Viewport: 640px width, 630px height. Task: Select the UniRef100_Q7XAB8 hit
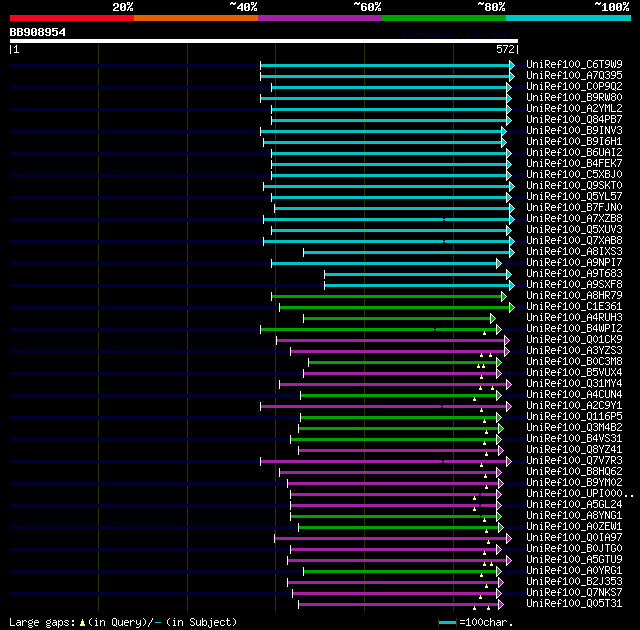click(574, 241)
